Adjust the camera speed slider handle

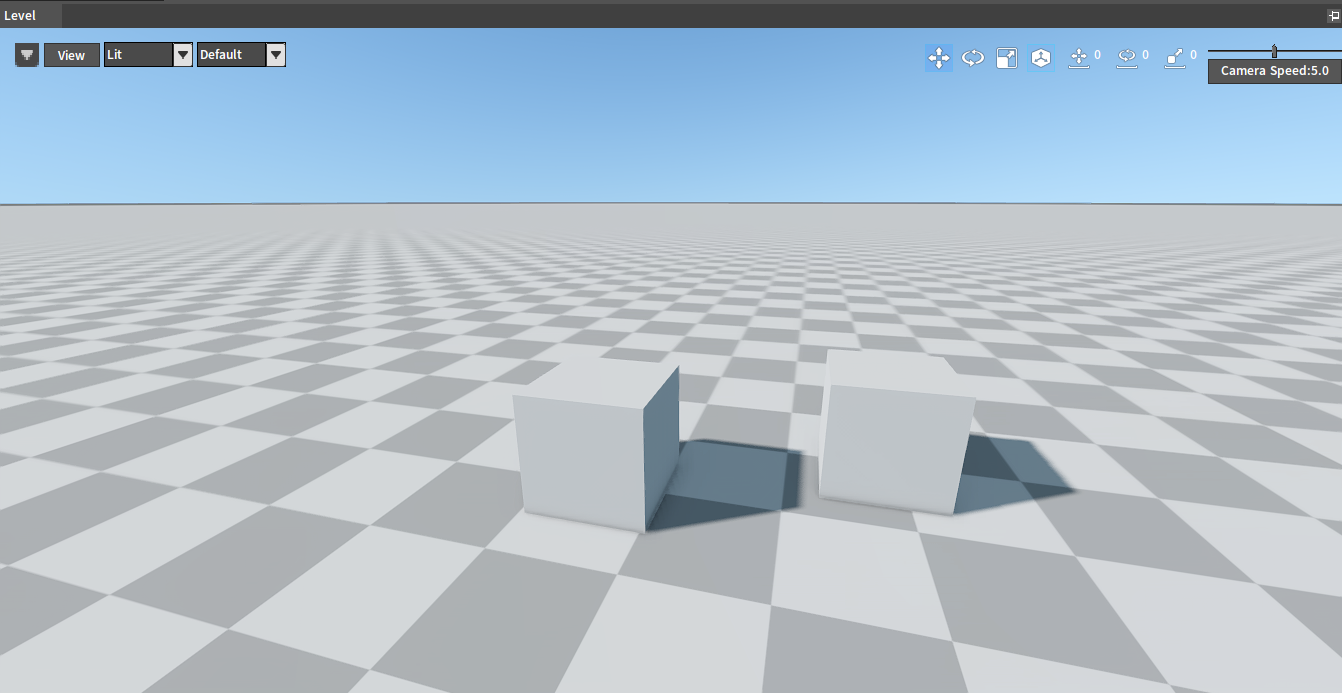tap(1274, 51)
